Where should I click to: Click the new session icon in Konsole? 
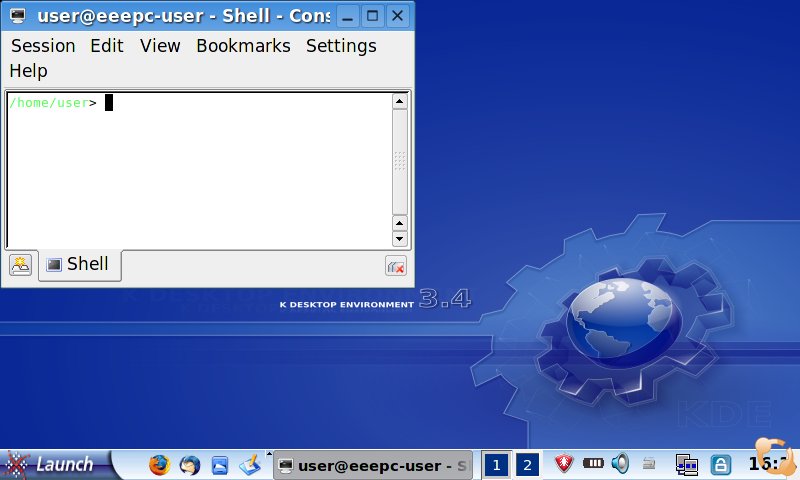(20, 265)
